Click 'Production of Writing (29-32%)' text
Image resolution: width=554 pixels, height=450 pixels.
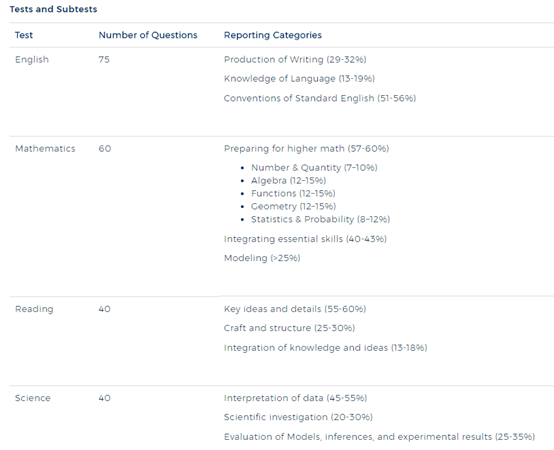click(295, 59)
